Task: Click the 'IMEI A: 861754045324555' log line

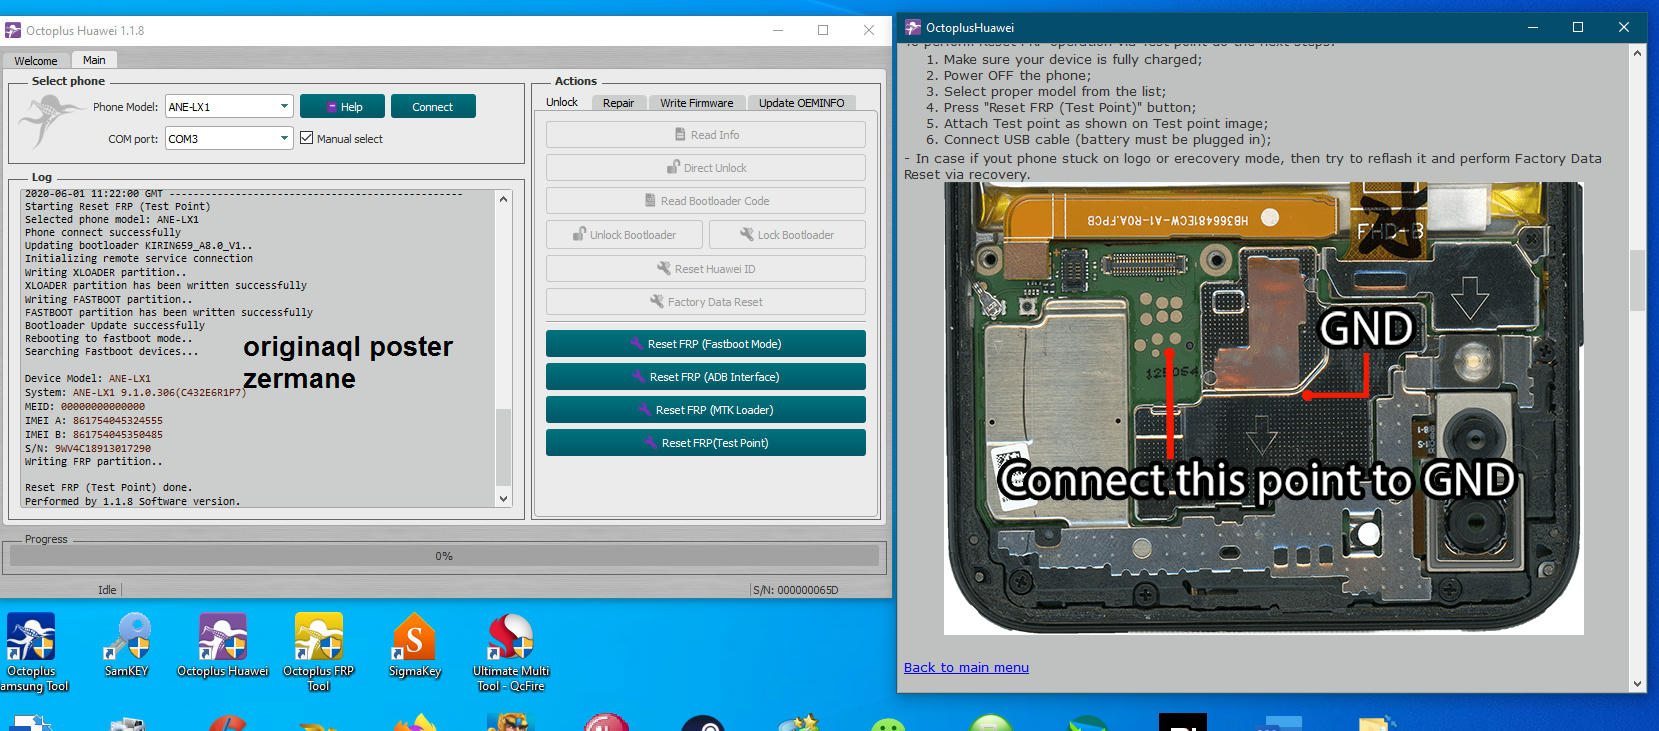Action: [x=94, y=421]
